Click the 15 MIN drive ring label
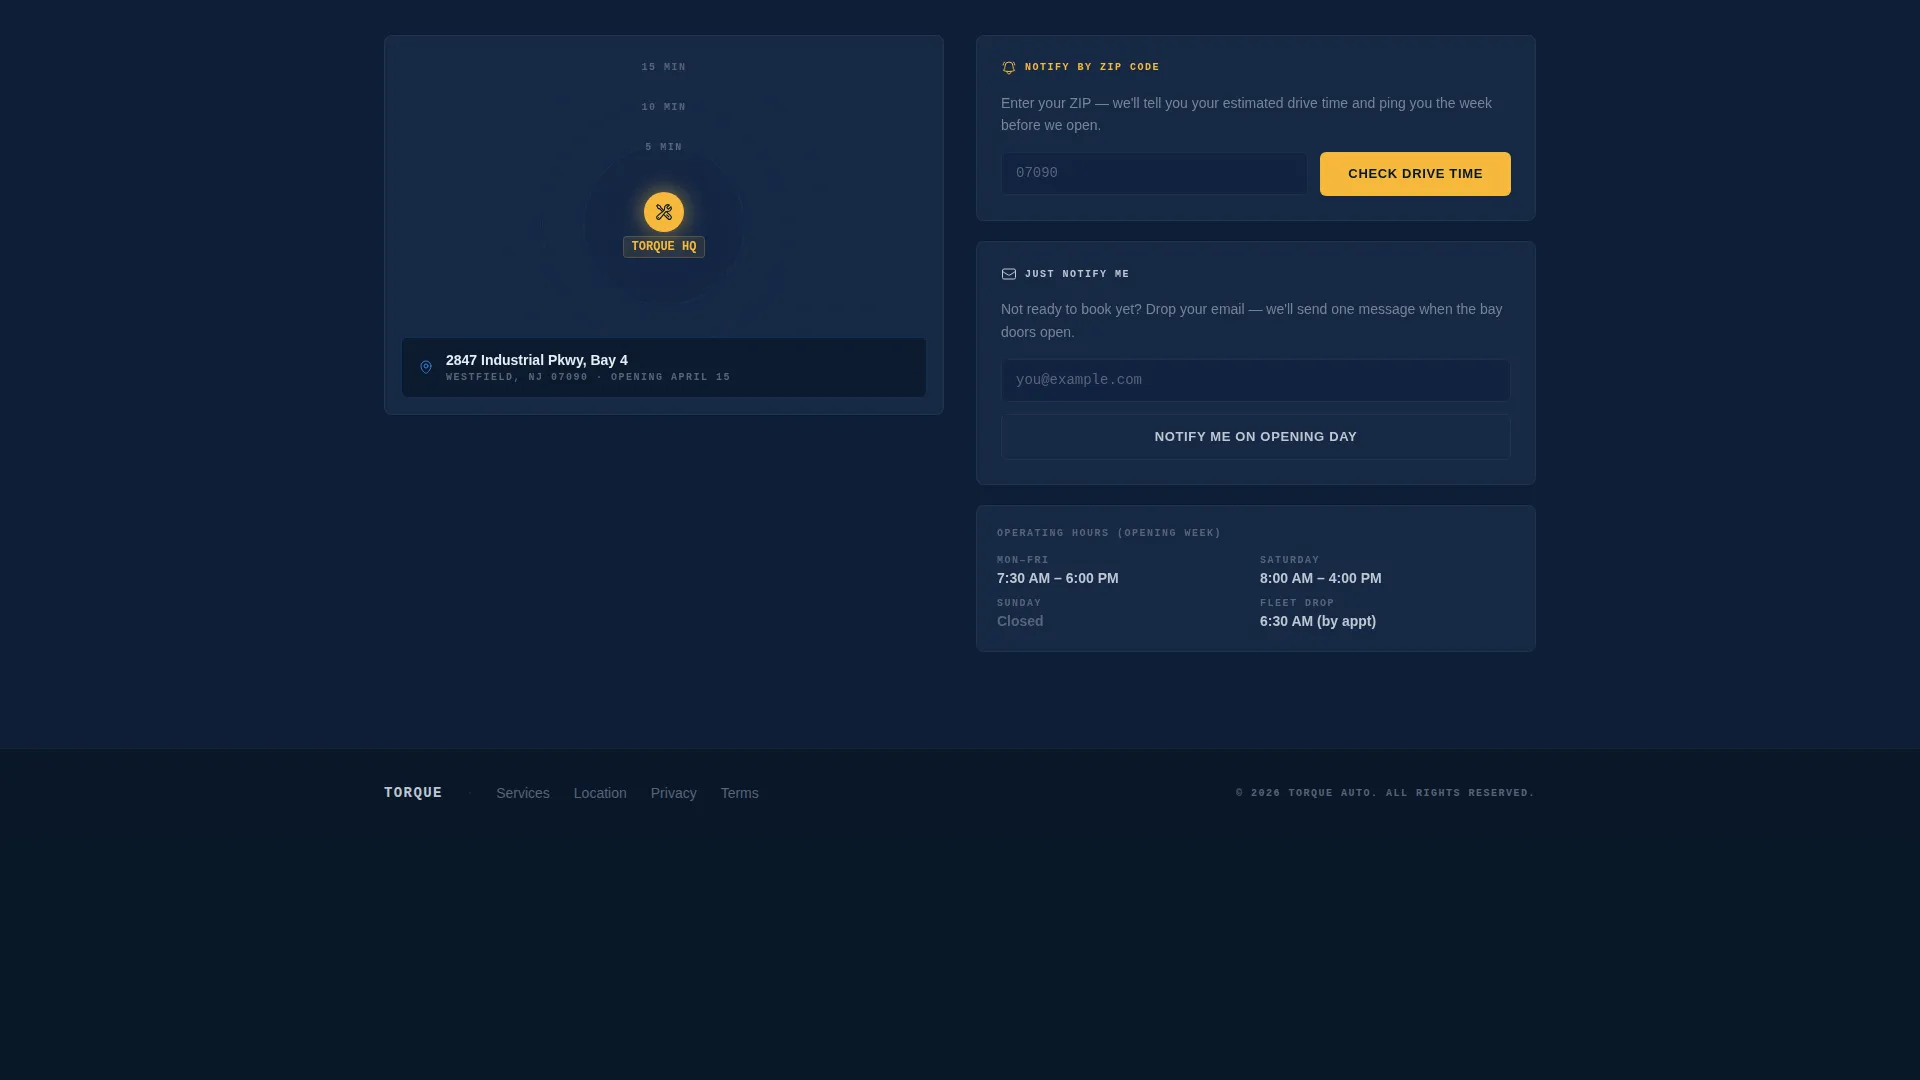The width and height of the screenshot is (1920, 1080). (664, 68)
